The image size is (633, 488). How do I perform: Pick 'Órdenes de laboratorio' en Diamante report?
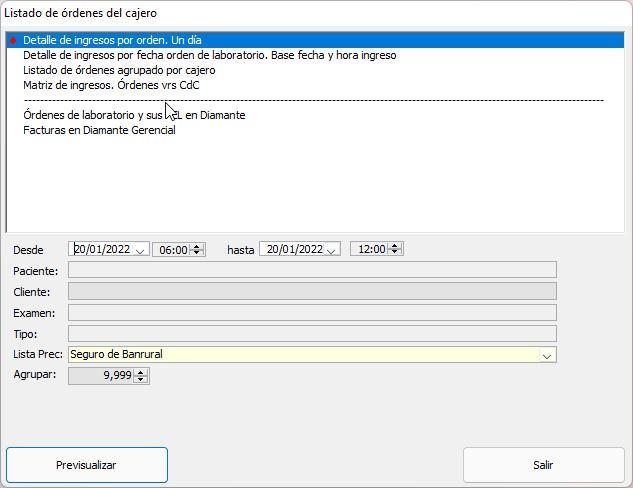coord(134,115)
